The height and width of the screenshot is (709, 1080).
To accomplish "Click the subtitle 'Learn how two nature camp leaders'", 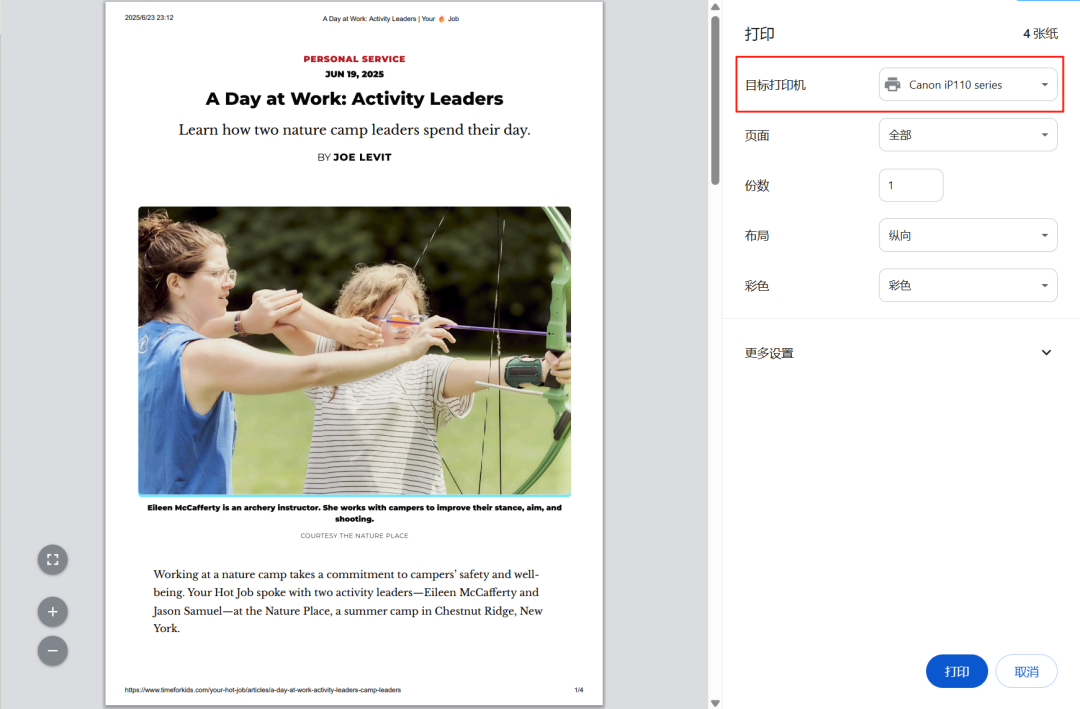I will pyautogui.click(x=354, y=130).
